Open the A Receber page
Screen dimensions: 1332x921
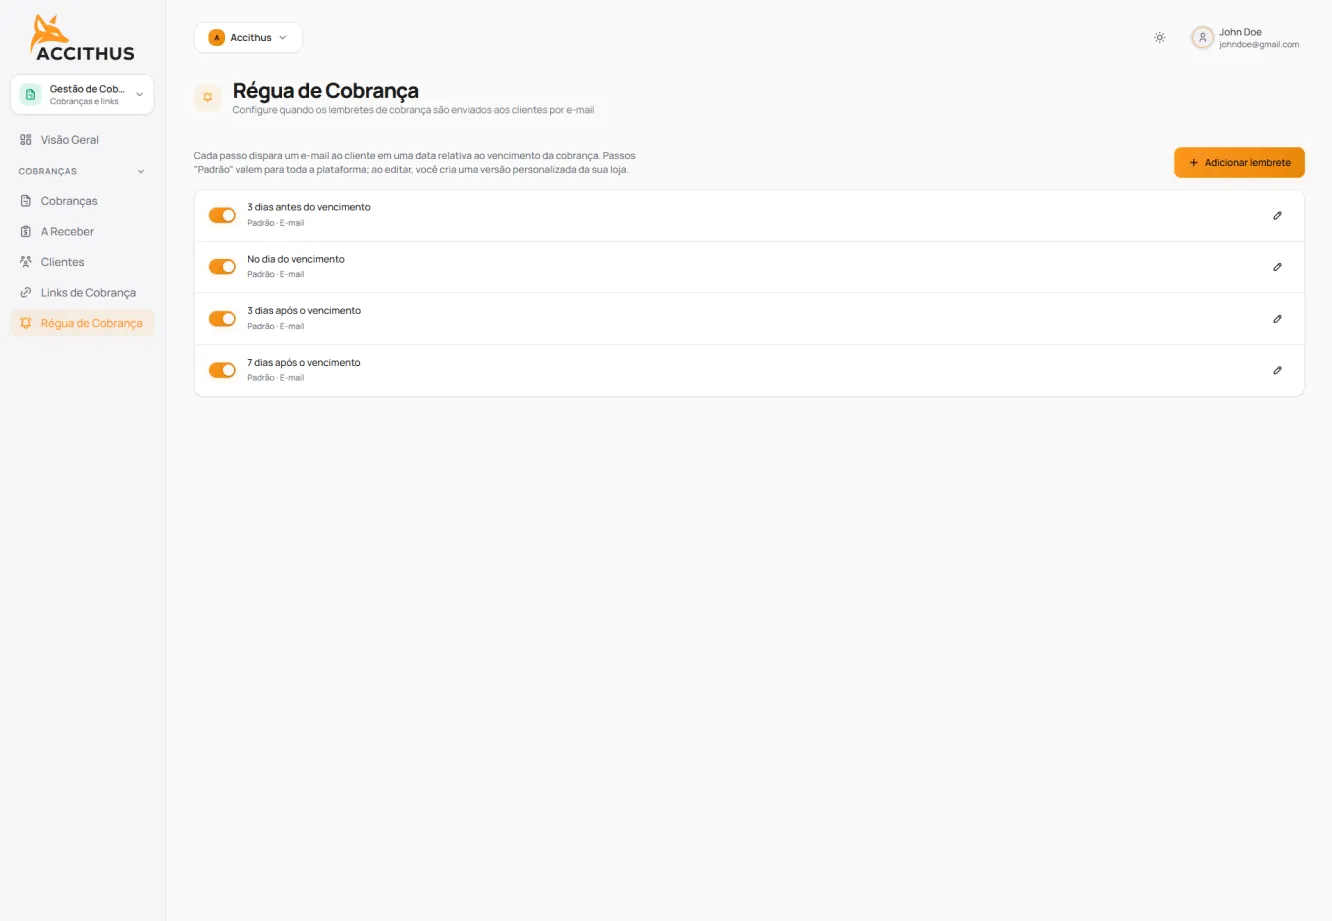click(x=82, y=232)
